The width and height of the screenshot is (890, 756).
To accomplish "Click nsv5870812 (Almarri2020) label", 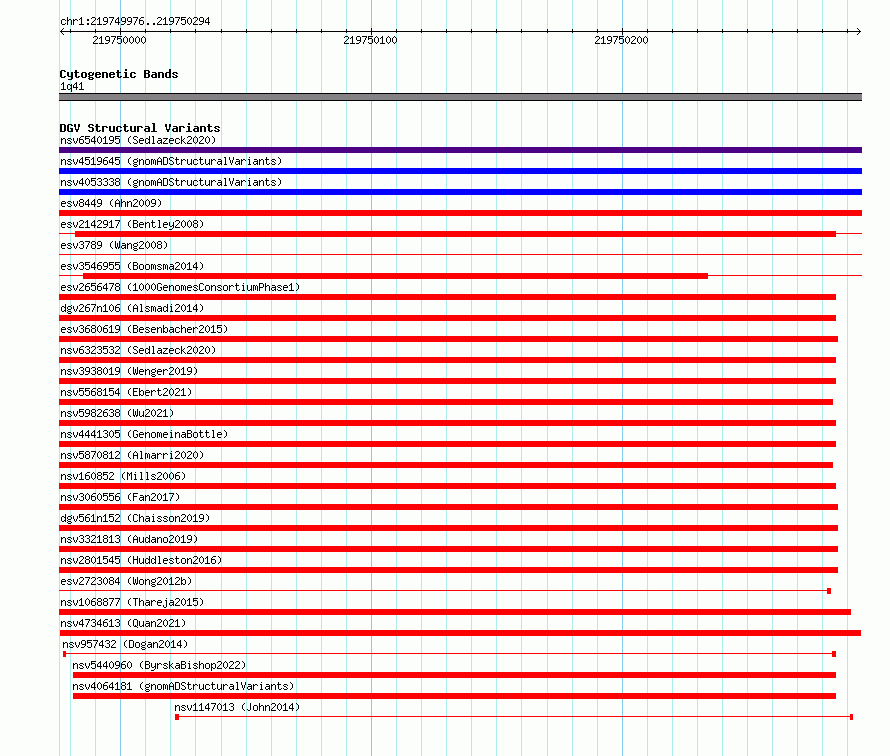I will (x=132, y=455).
